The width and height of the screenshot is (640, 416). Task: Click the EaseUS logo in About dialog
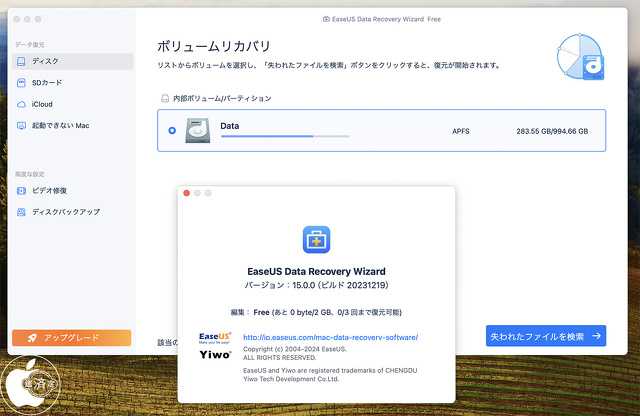[215, 338]
